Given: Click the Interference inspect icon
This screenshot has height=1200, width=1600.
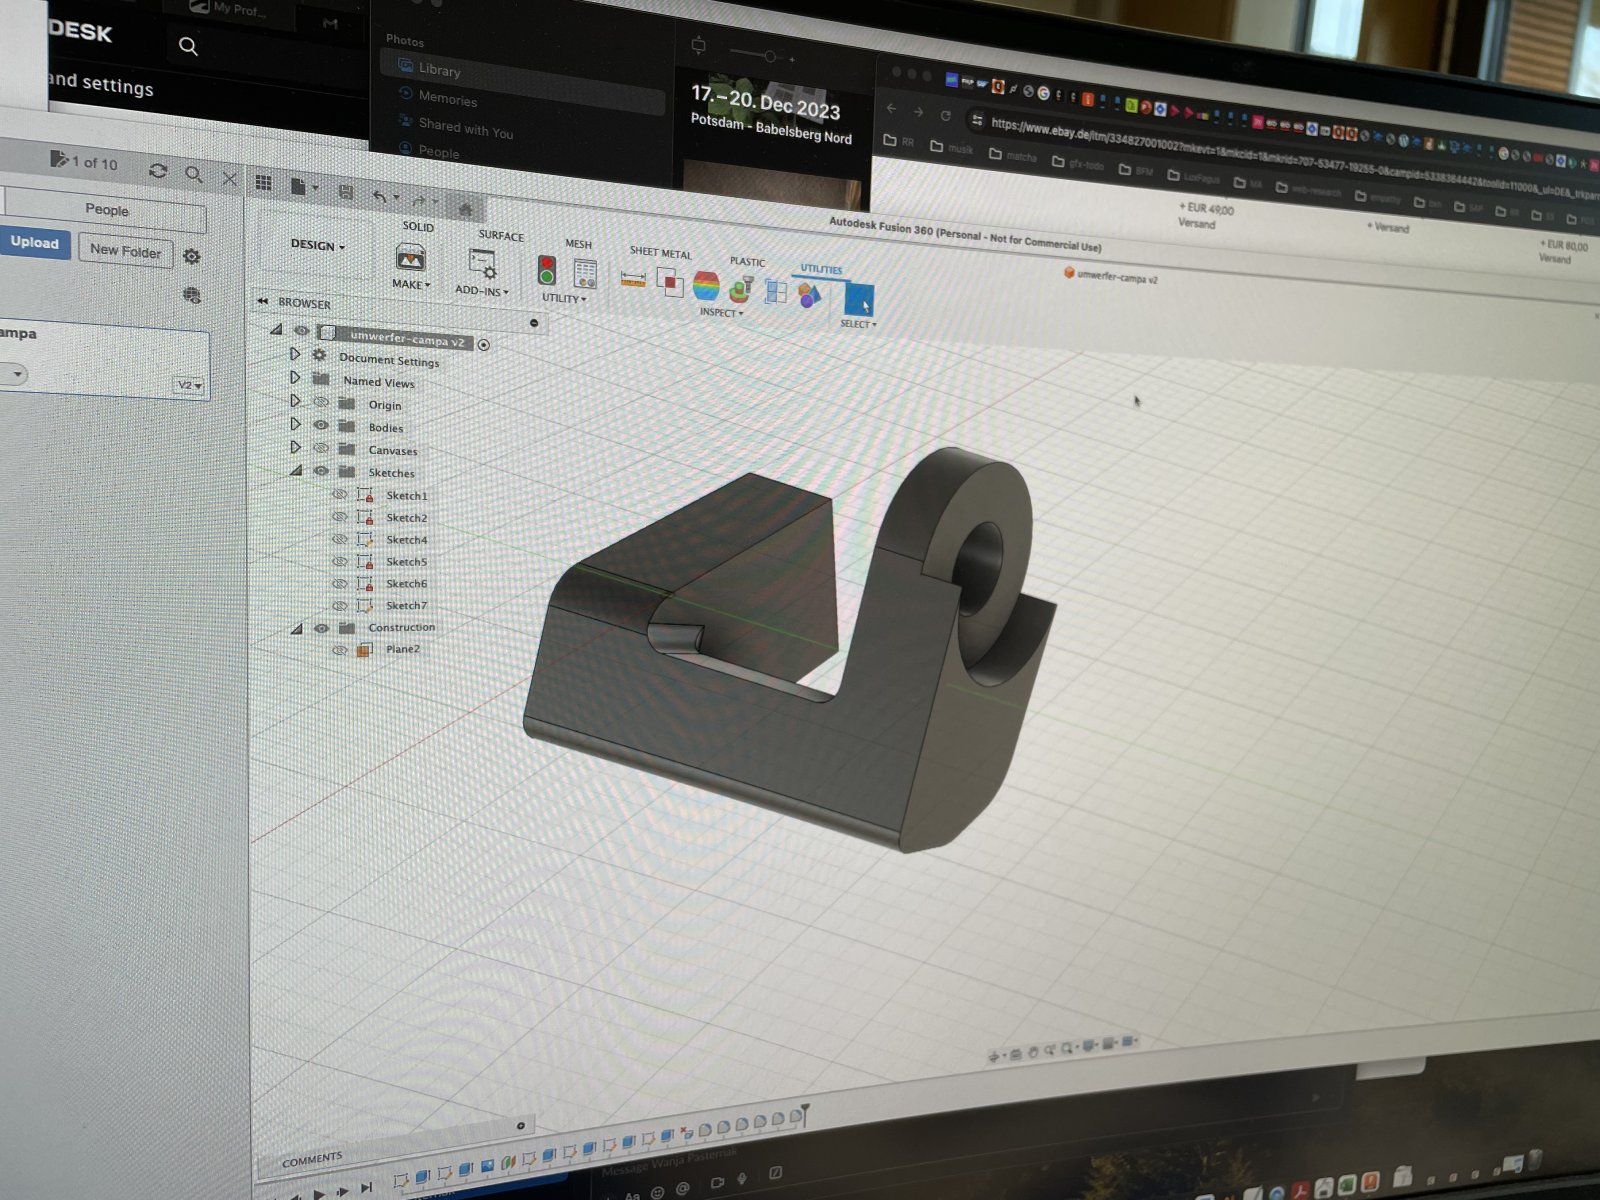Looking at the screenshot, I should [x=670, y=282].
